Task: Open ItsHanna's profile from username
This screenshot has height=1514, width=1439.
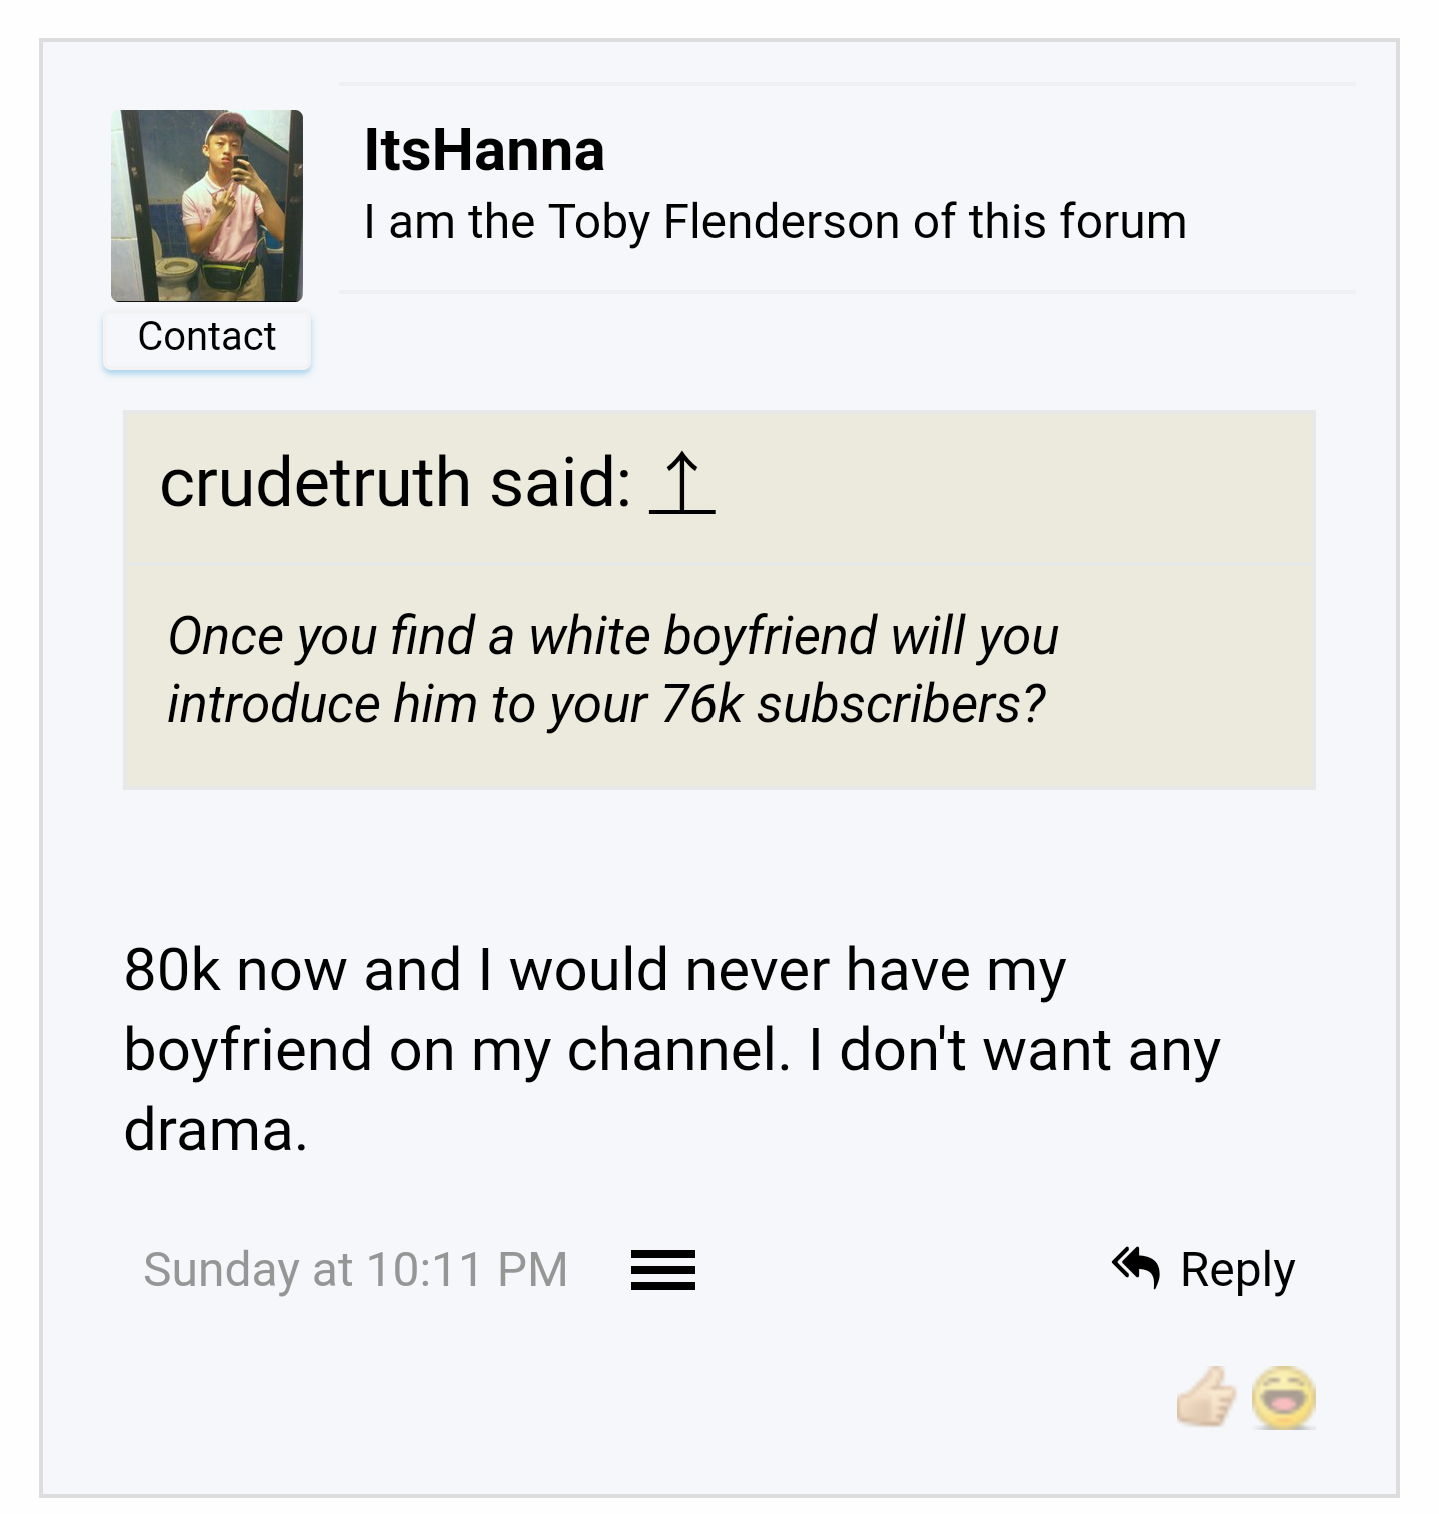Action: tap(484, 150)
